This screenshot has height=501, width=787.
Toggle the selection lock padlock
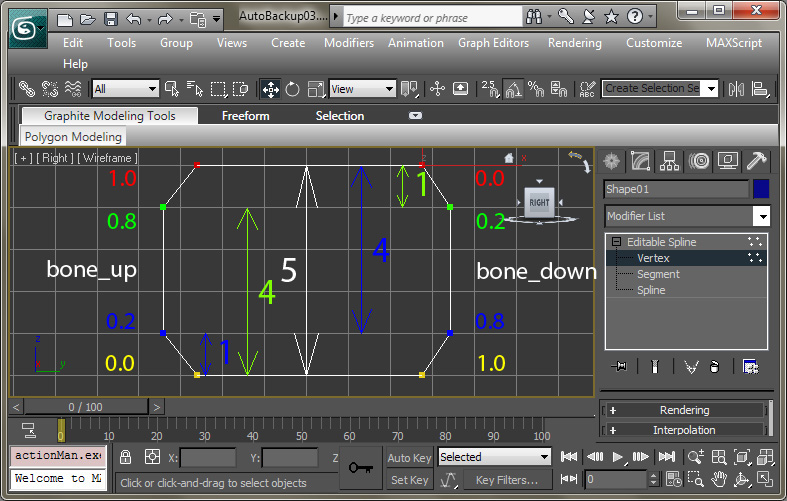tap(126, 457)
